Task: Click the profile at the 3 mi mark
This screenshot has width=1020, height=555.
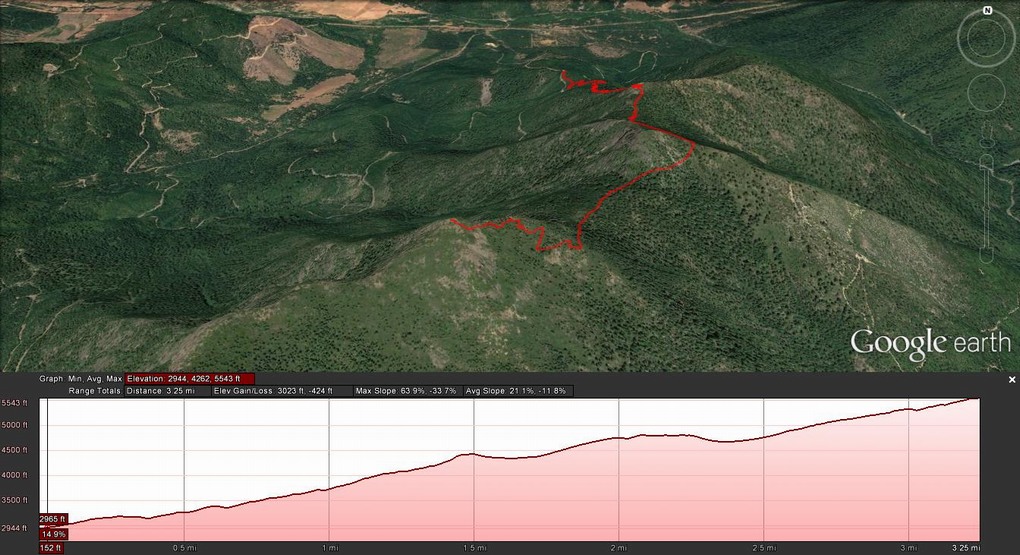Action: coord(909,409)
